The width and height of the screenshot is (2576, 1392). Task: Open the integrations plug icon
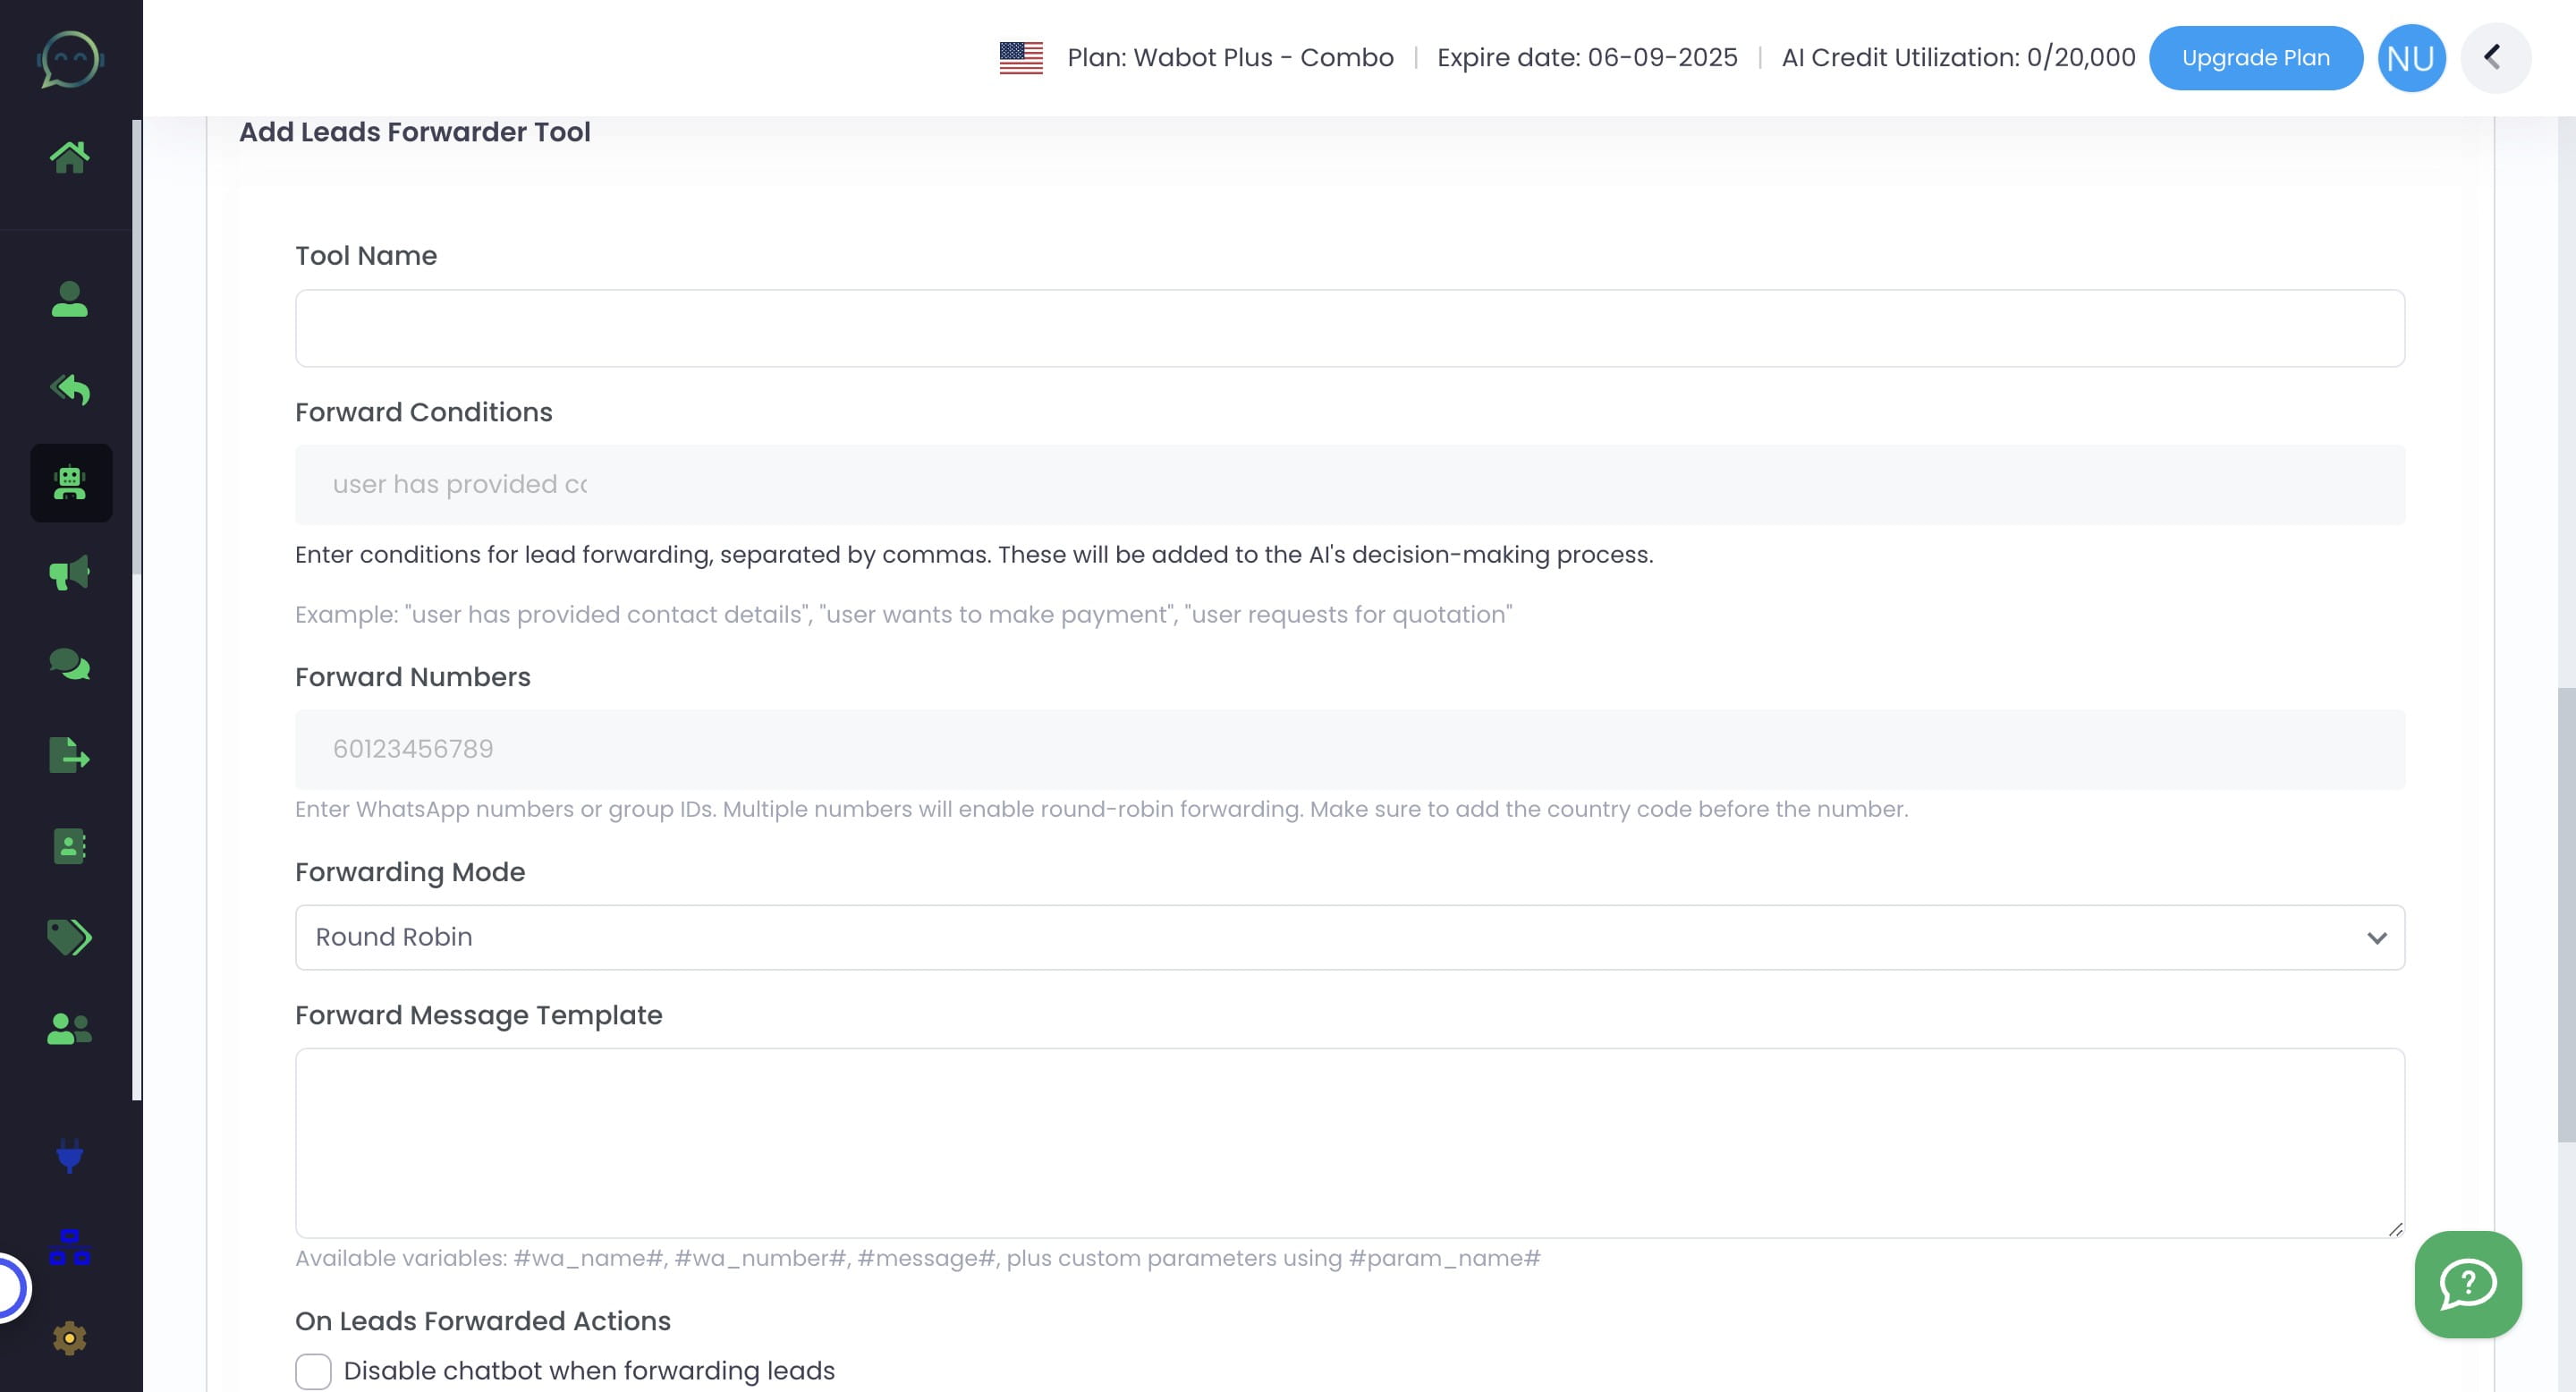click(x=69, y=1157)
